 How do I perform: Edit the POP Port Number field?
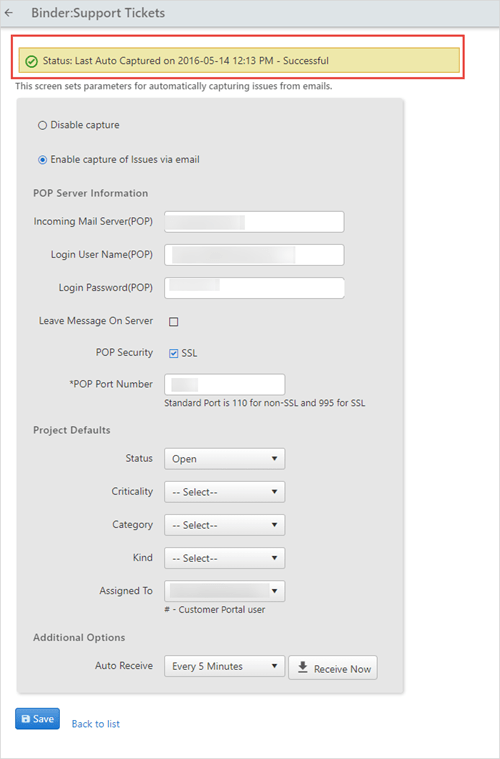tap(225, 384)
